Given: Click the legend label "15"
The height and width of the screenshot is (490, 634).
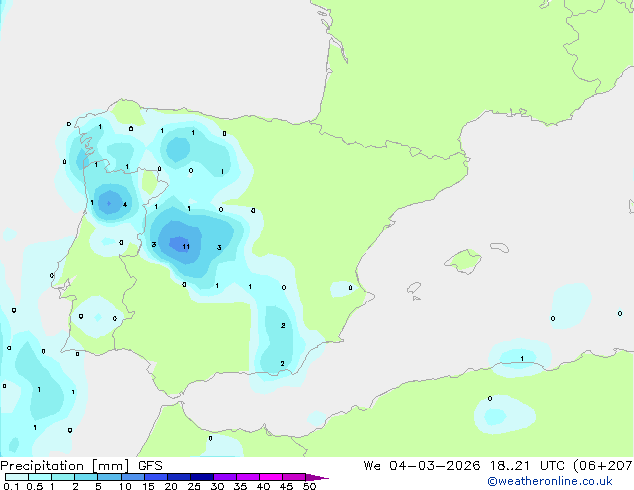Looking at the screenshot, I should [148, 486].
